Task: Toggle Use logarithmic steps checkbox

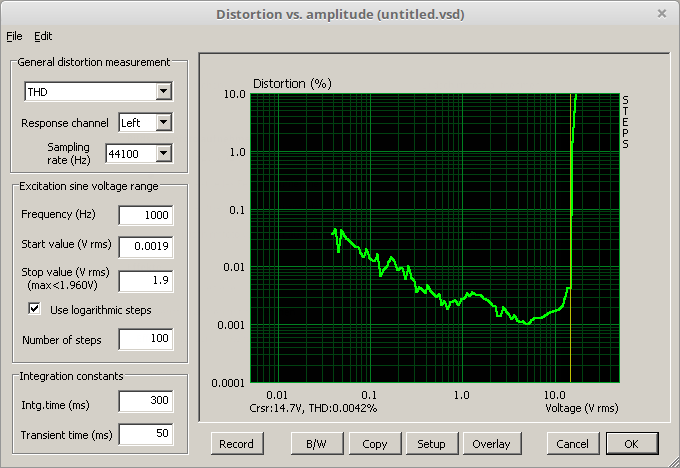Action: tap(35, 310)
